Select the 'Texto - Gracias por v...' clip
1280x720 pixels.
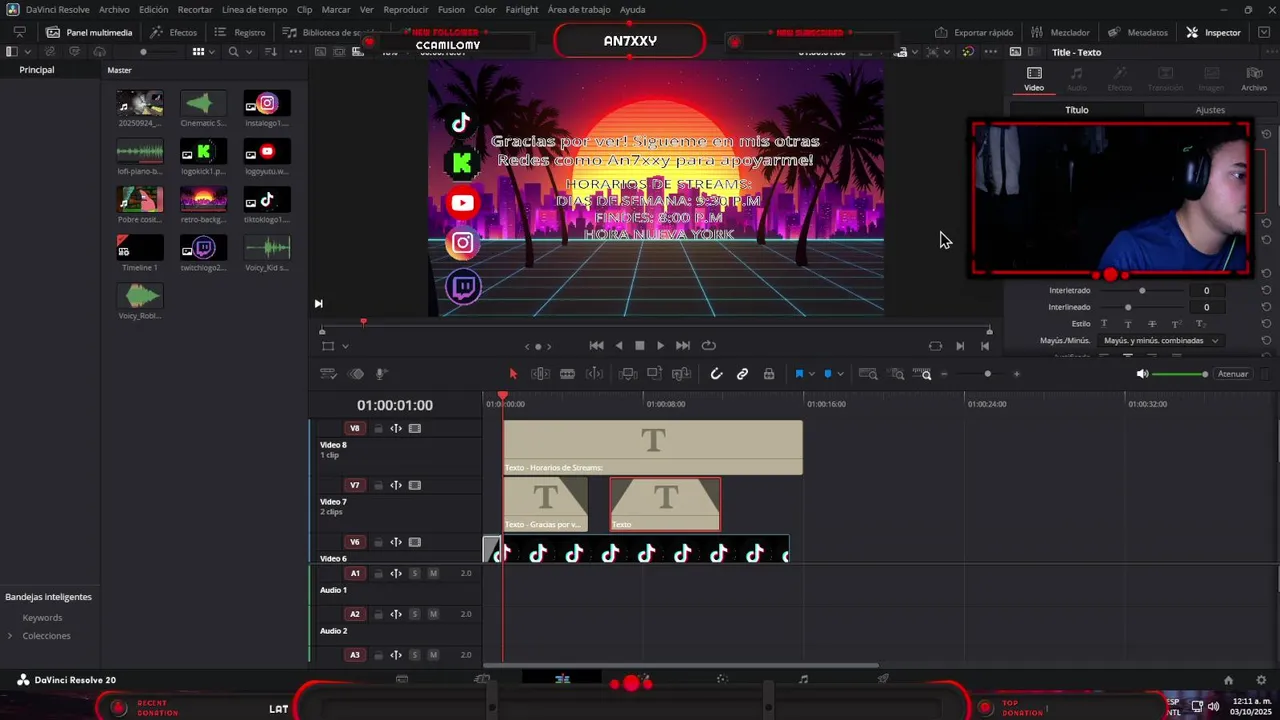545,504
